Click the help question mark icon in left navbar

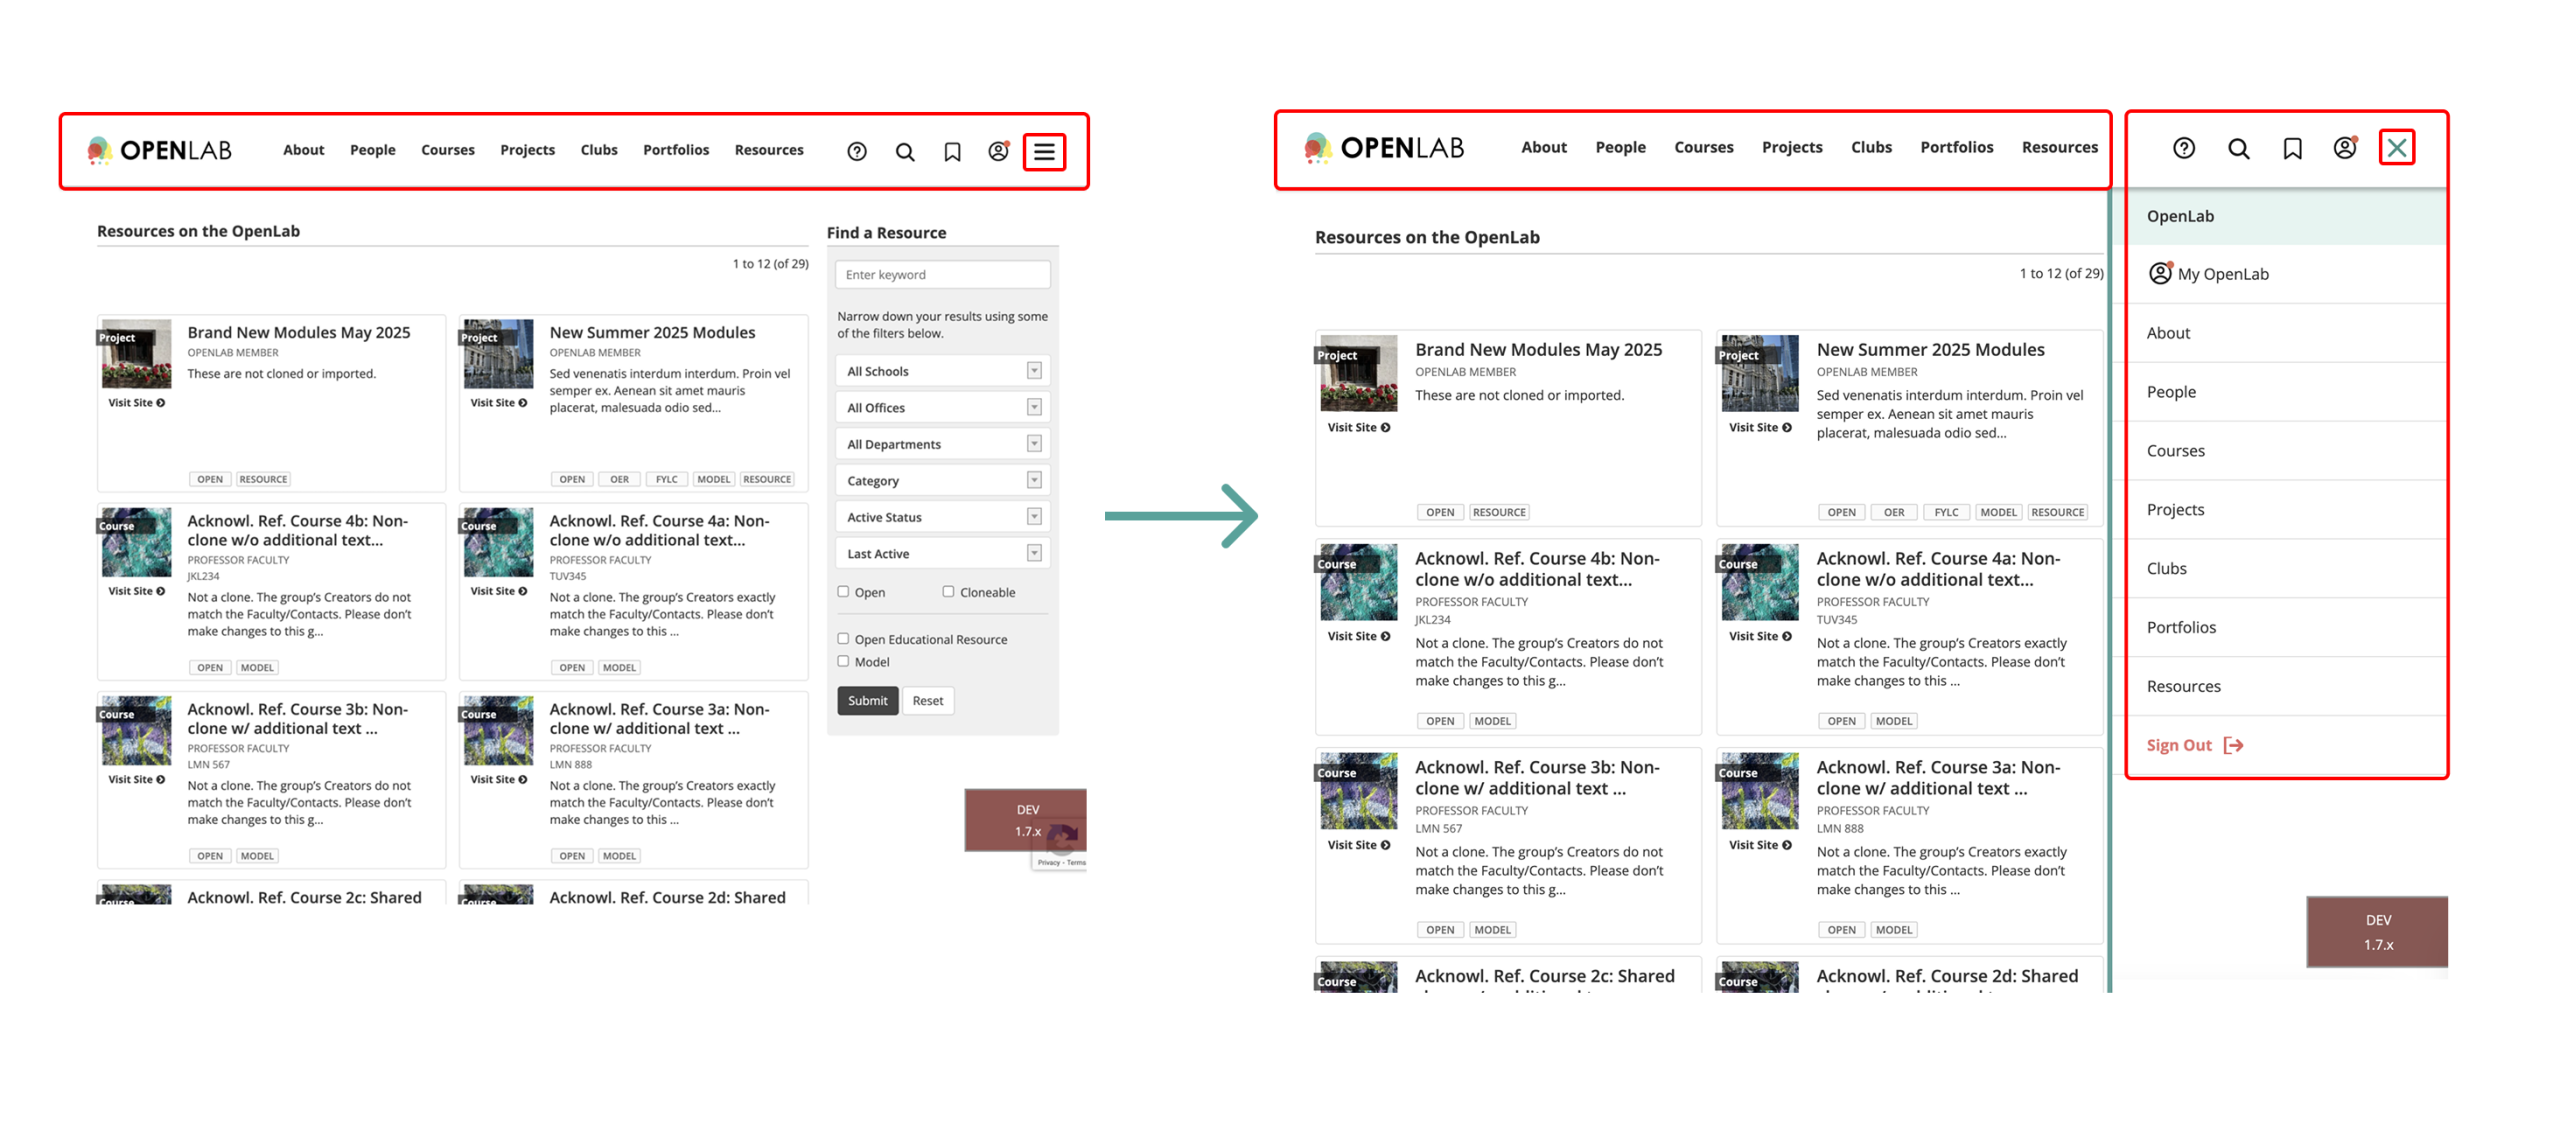pos(856,152)
